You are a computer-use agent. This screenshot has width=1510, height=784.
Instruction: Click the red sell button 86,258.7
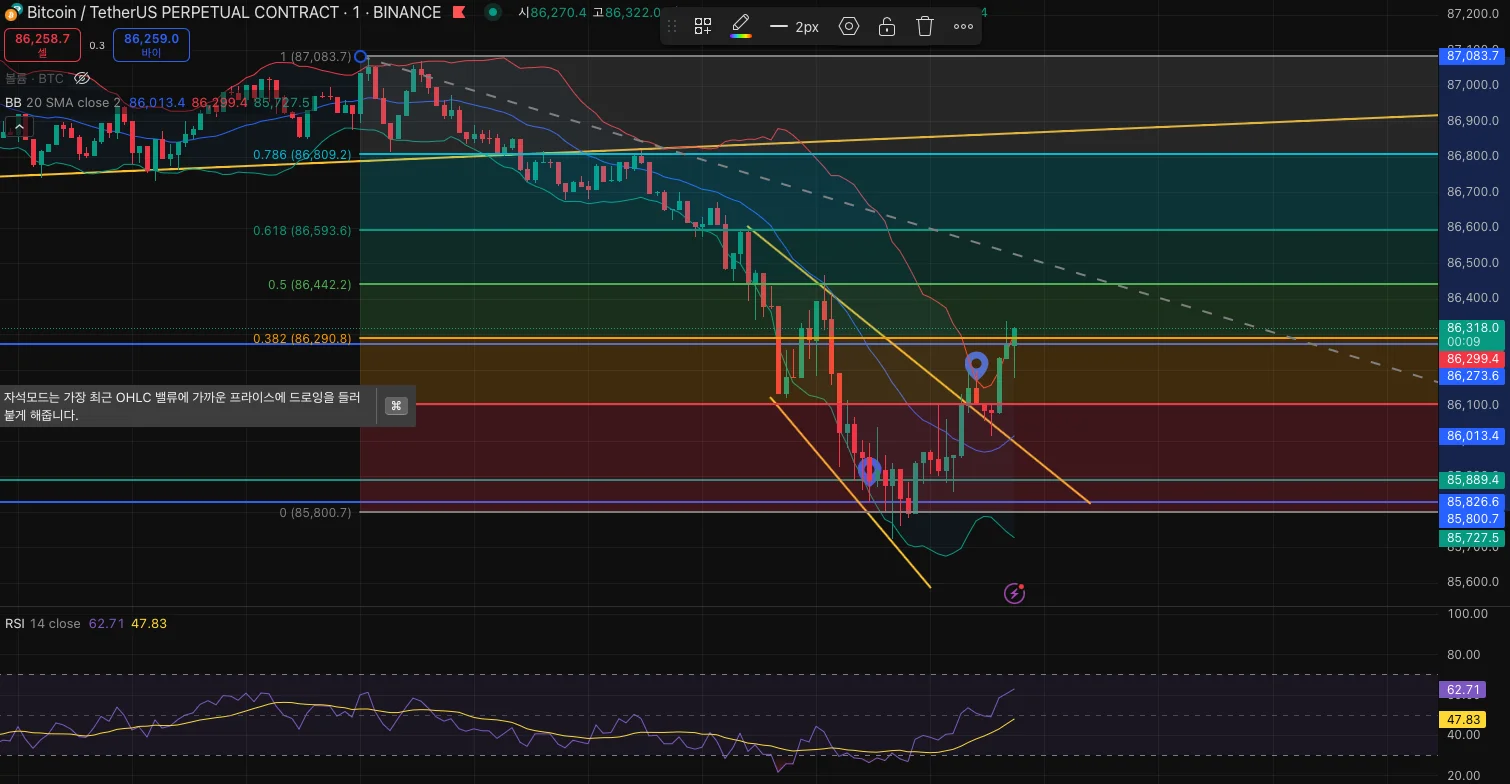(43, 44)
